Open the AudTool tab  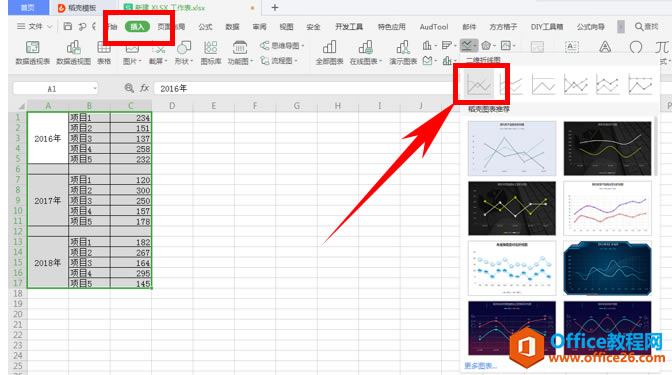pyautogui.click(x=434, y=27)
